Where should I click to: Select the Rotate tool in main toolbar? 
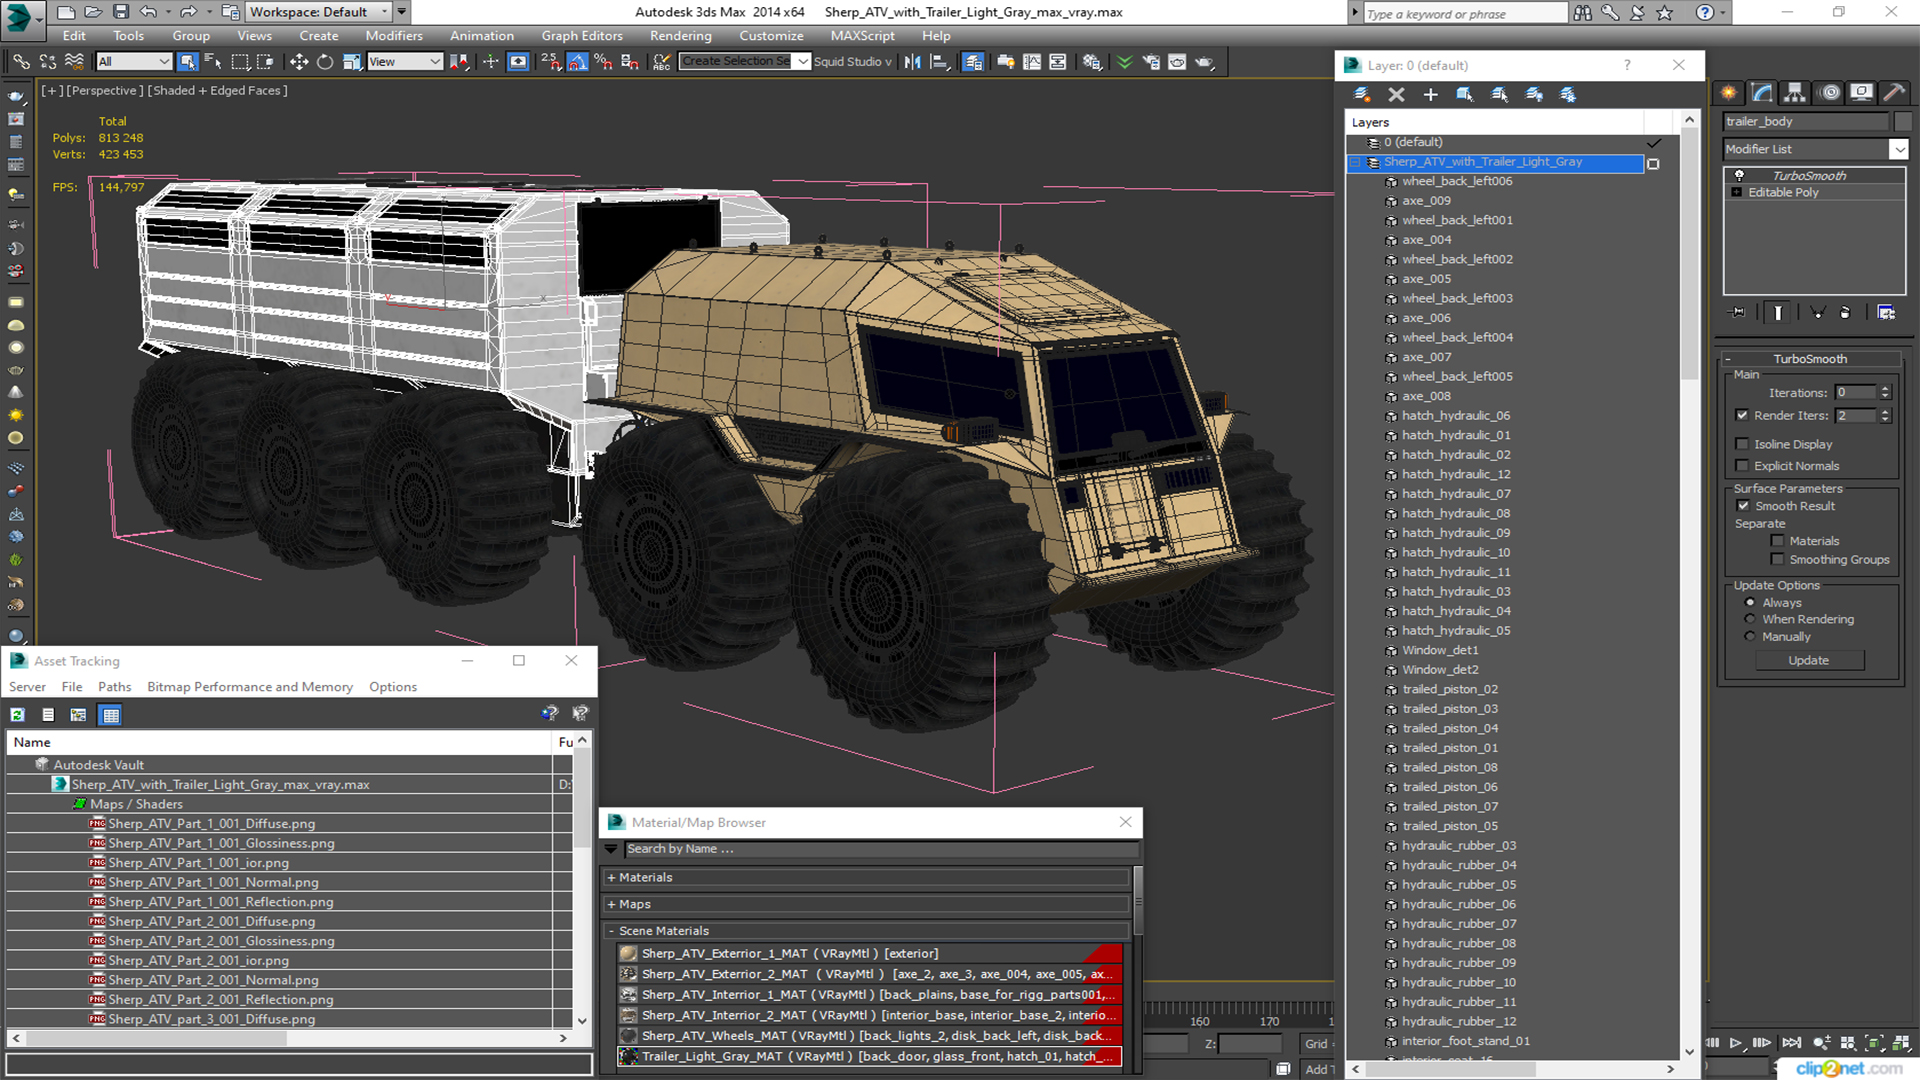click(x=325, y=62)
